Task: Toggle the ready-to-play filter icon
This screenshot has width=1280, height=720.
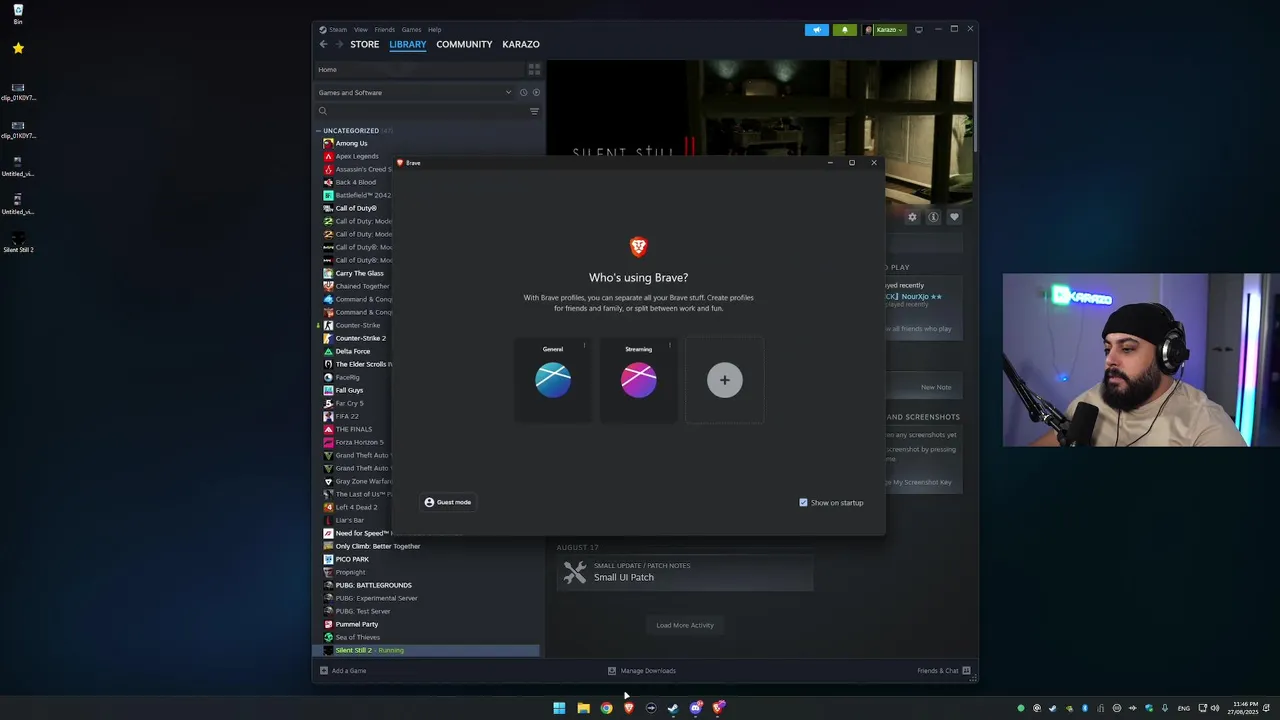Action: [x=536, y=92]
